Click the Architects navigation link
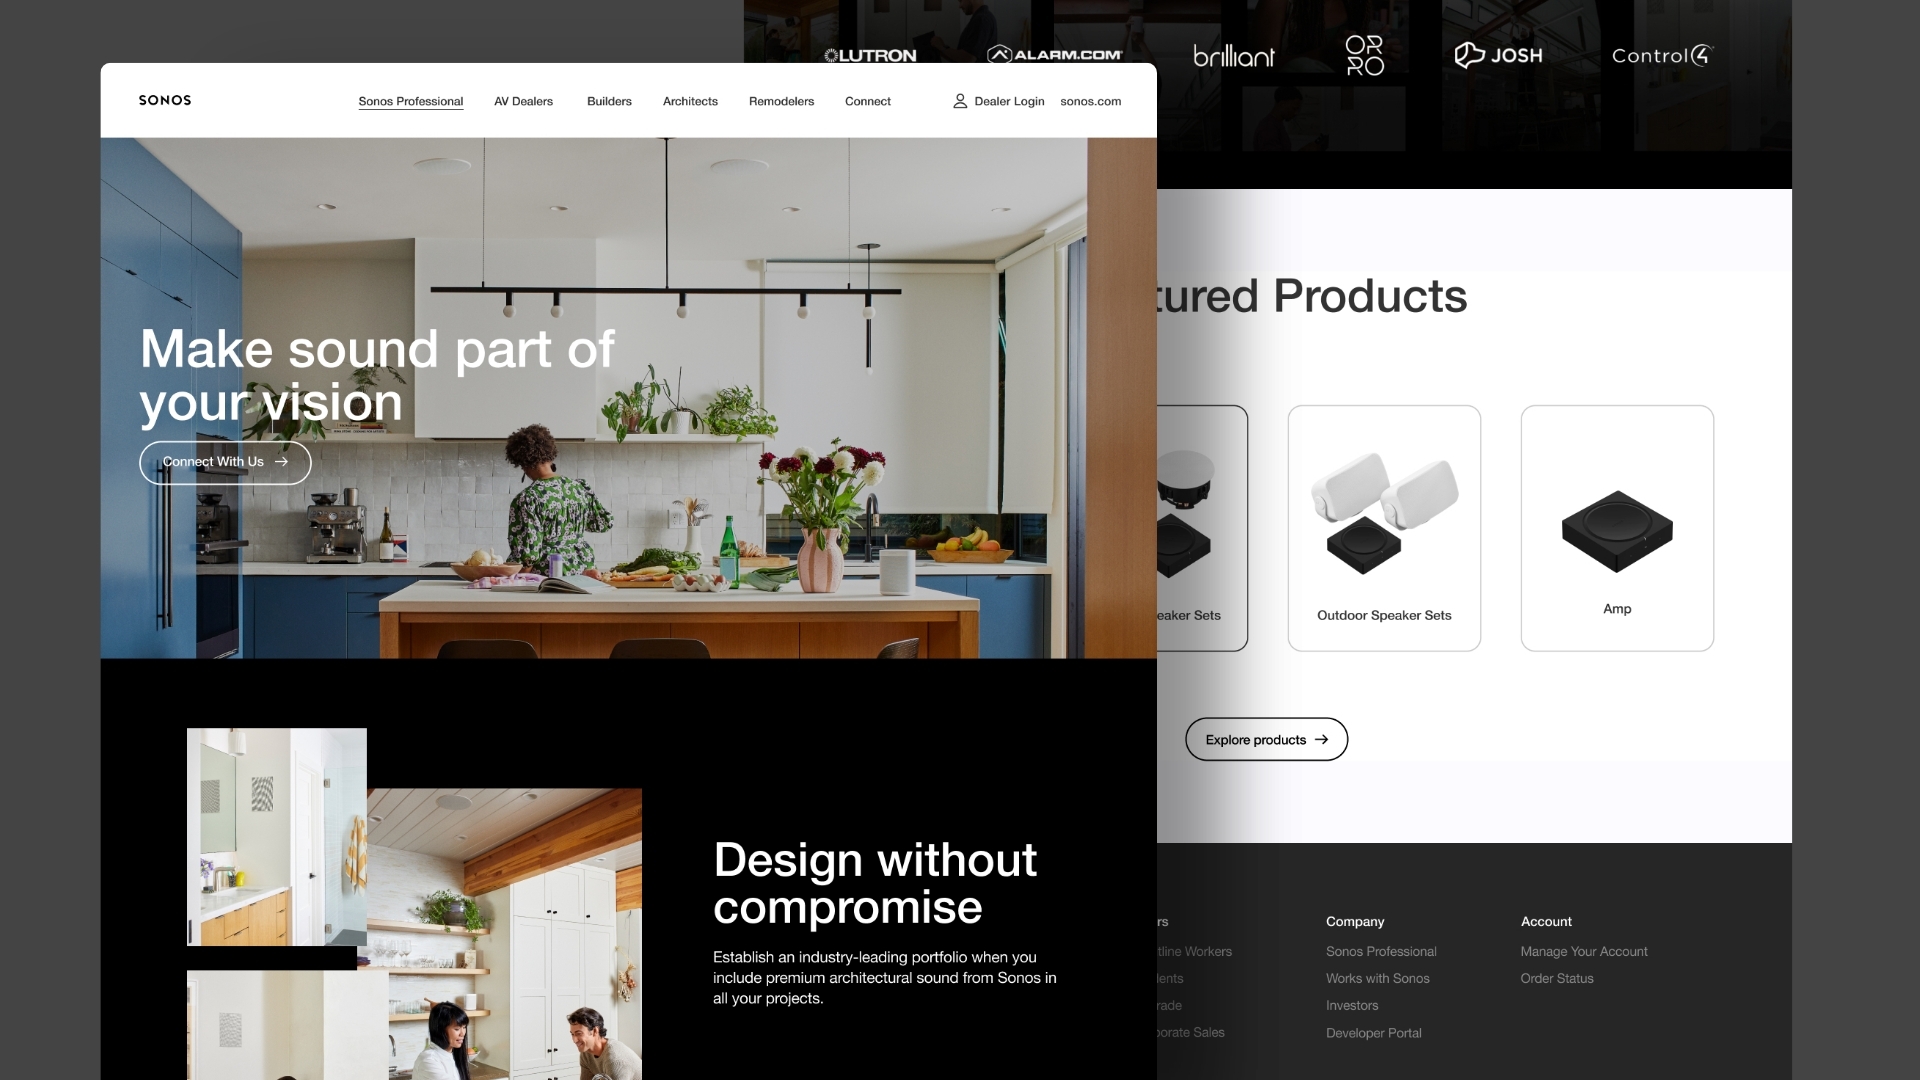1920x1080 pixels. 690,100
